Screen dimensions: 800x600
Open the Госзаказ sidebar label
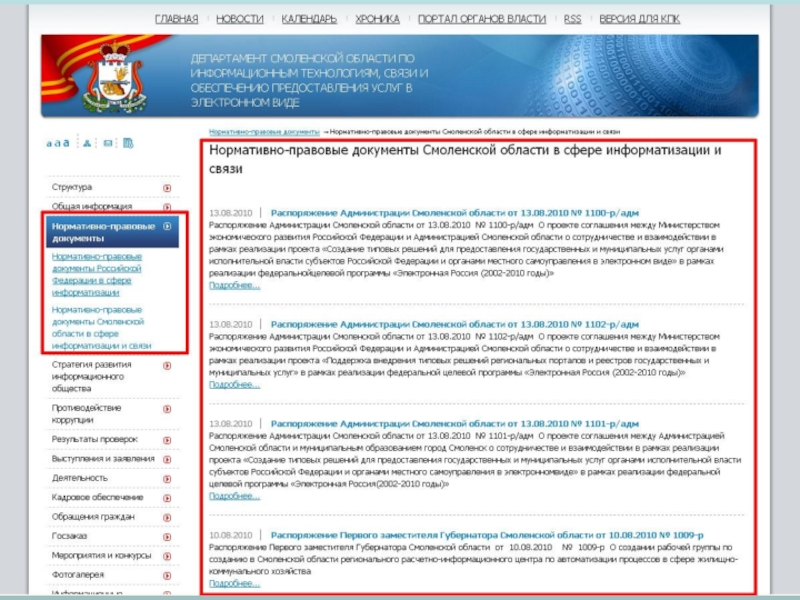[x=69, y=536]
